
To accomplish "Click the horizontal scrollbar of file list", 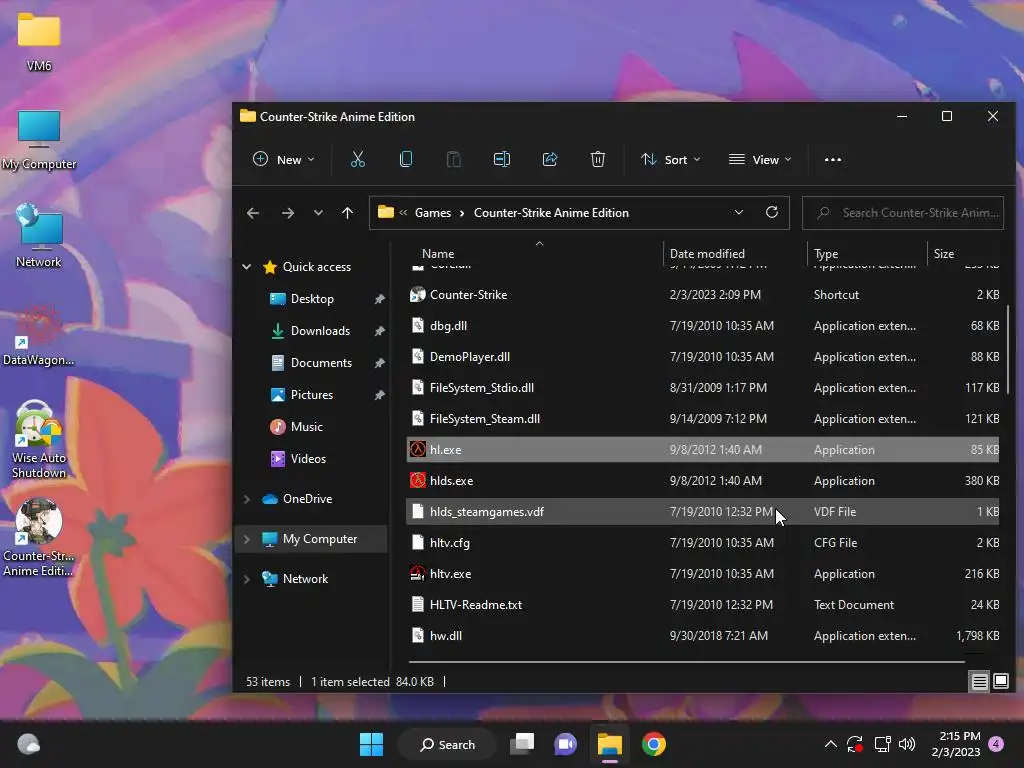I will [x=686, y=662].
